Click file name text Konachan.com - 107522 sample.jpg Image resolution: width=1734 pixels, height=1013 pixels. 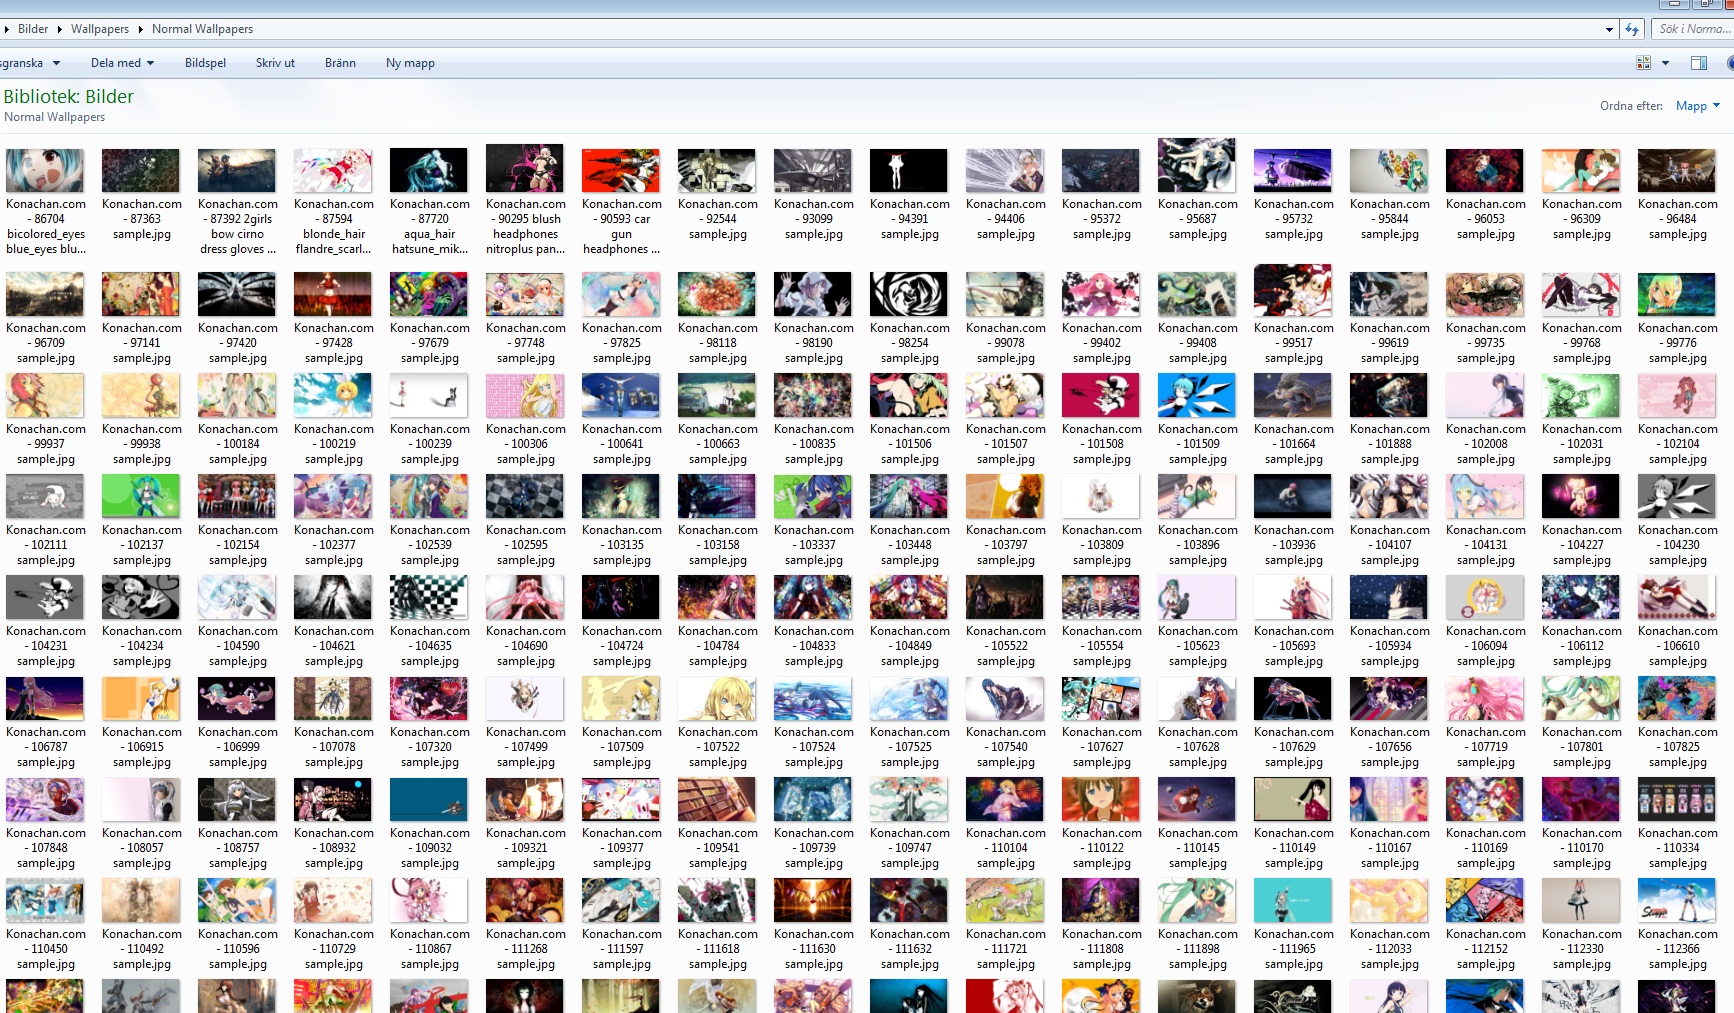click(717, 747)
